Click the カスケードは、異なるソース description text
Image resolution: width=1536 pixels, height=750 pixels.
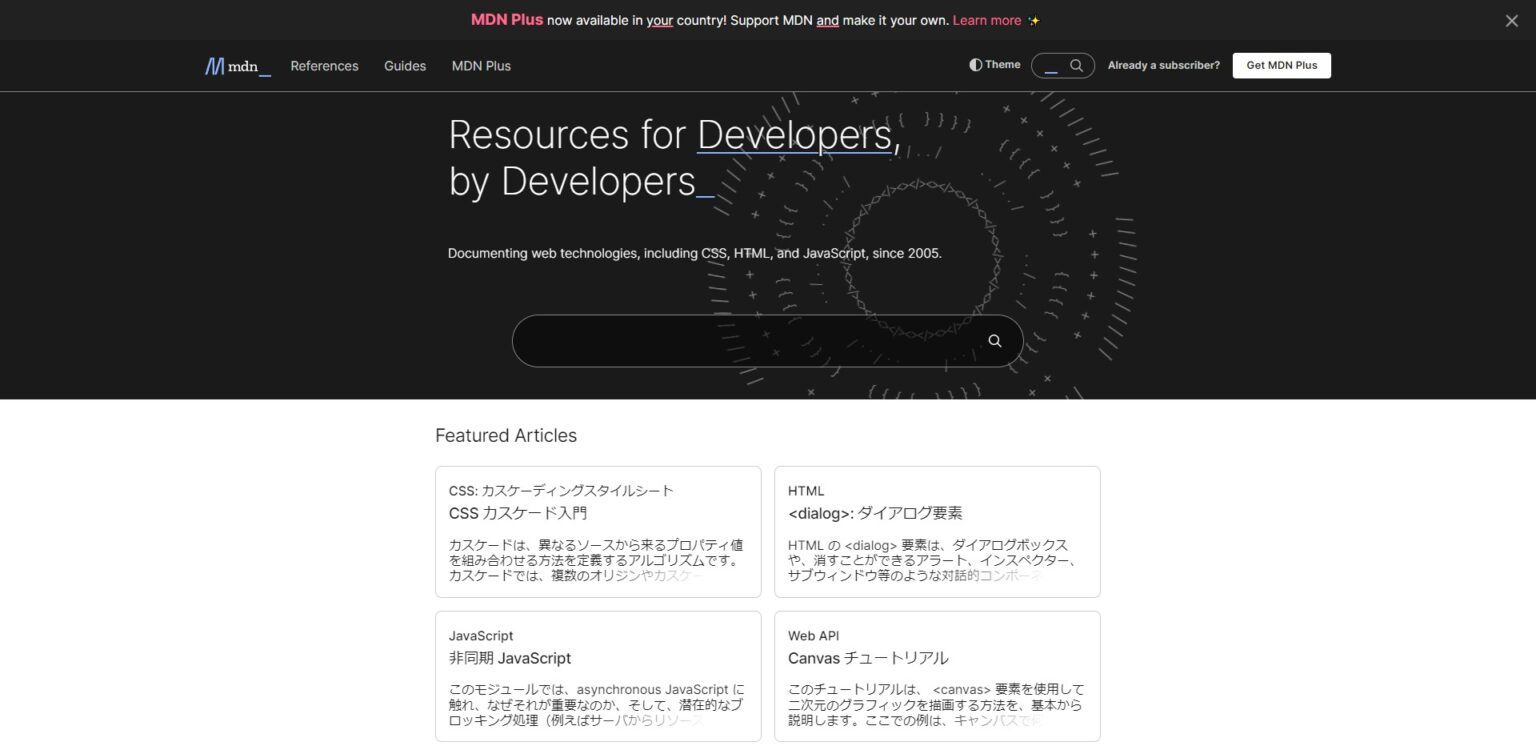pyautogui.click(x=596, y=560)
